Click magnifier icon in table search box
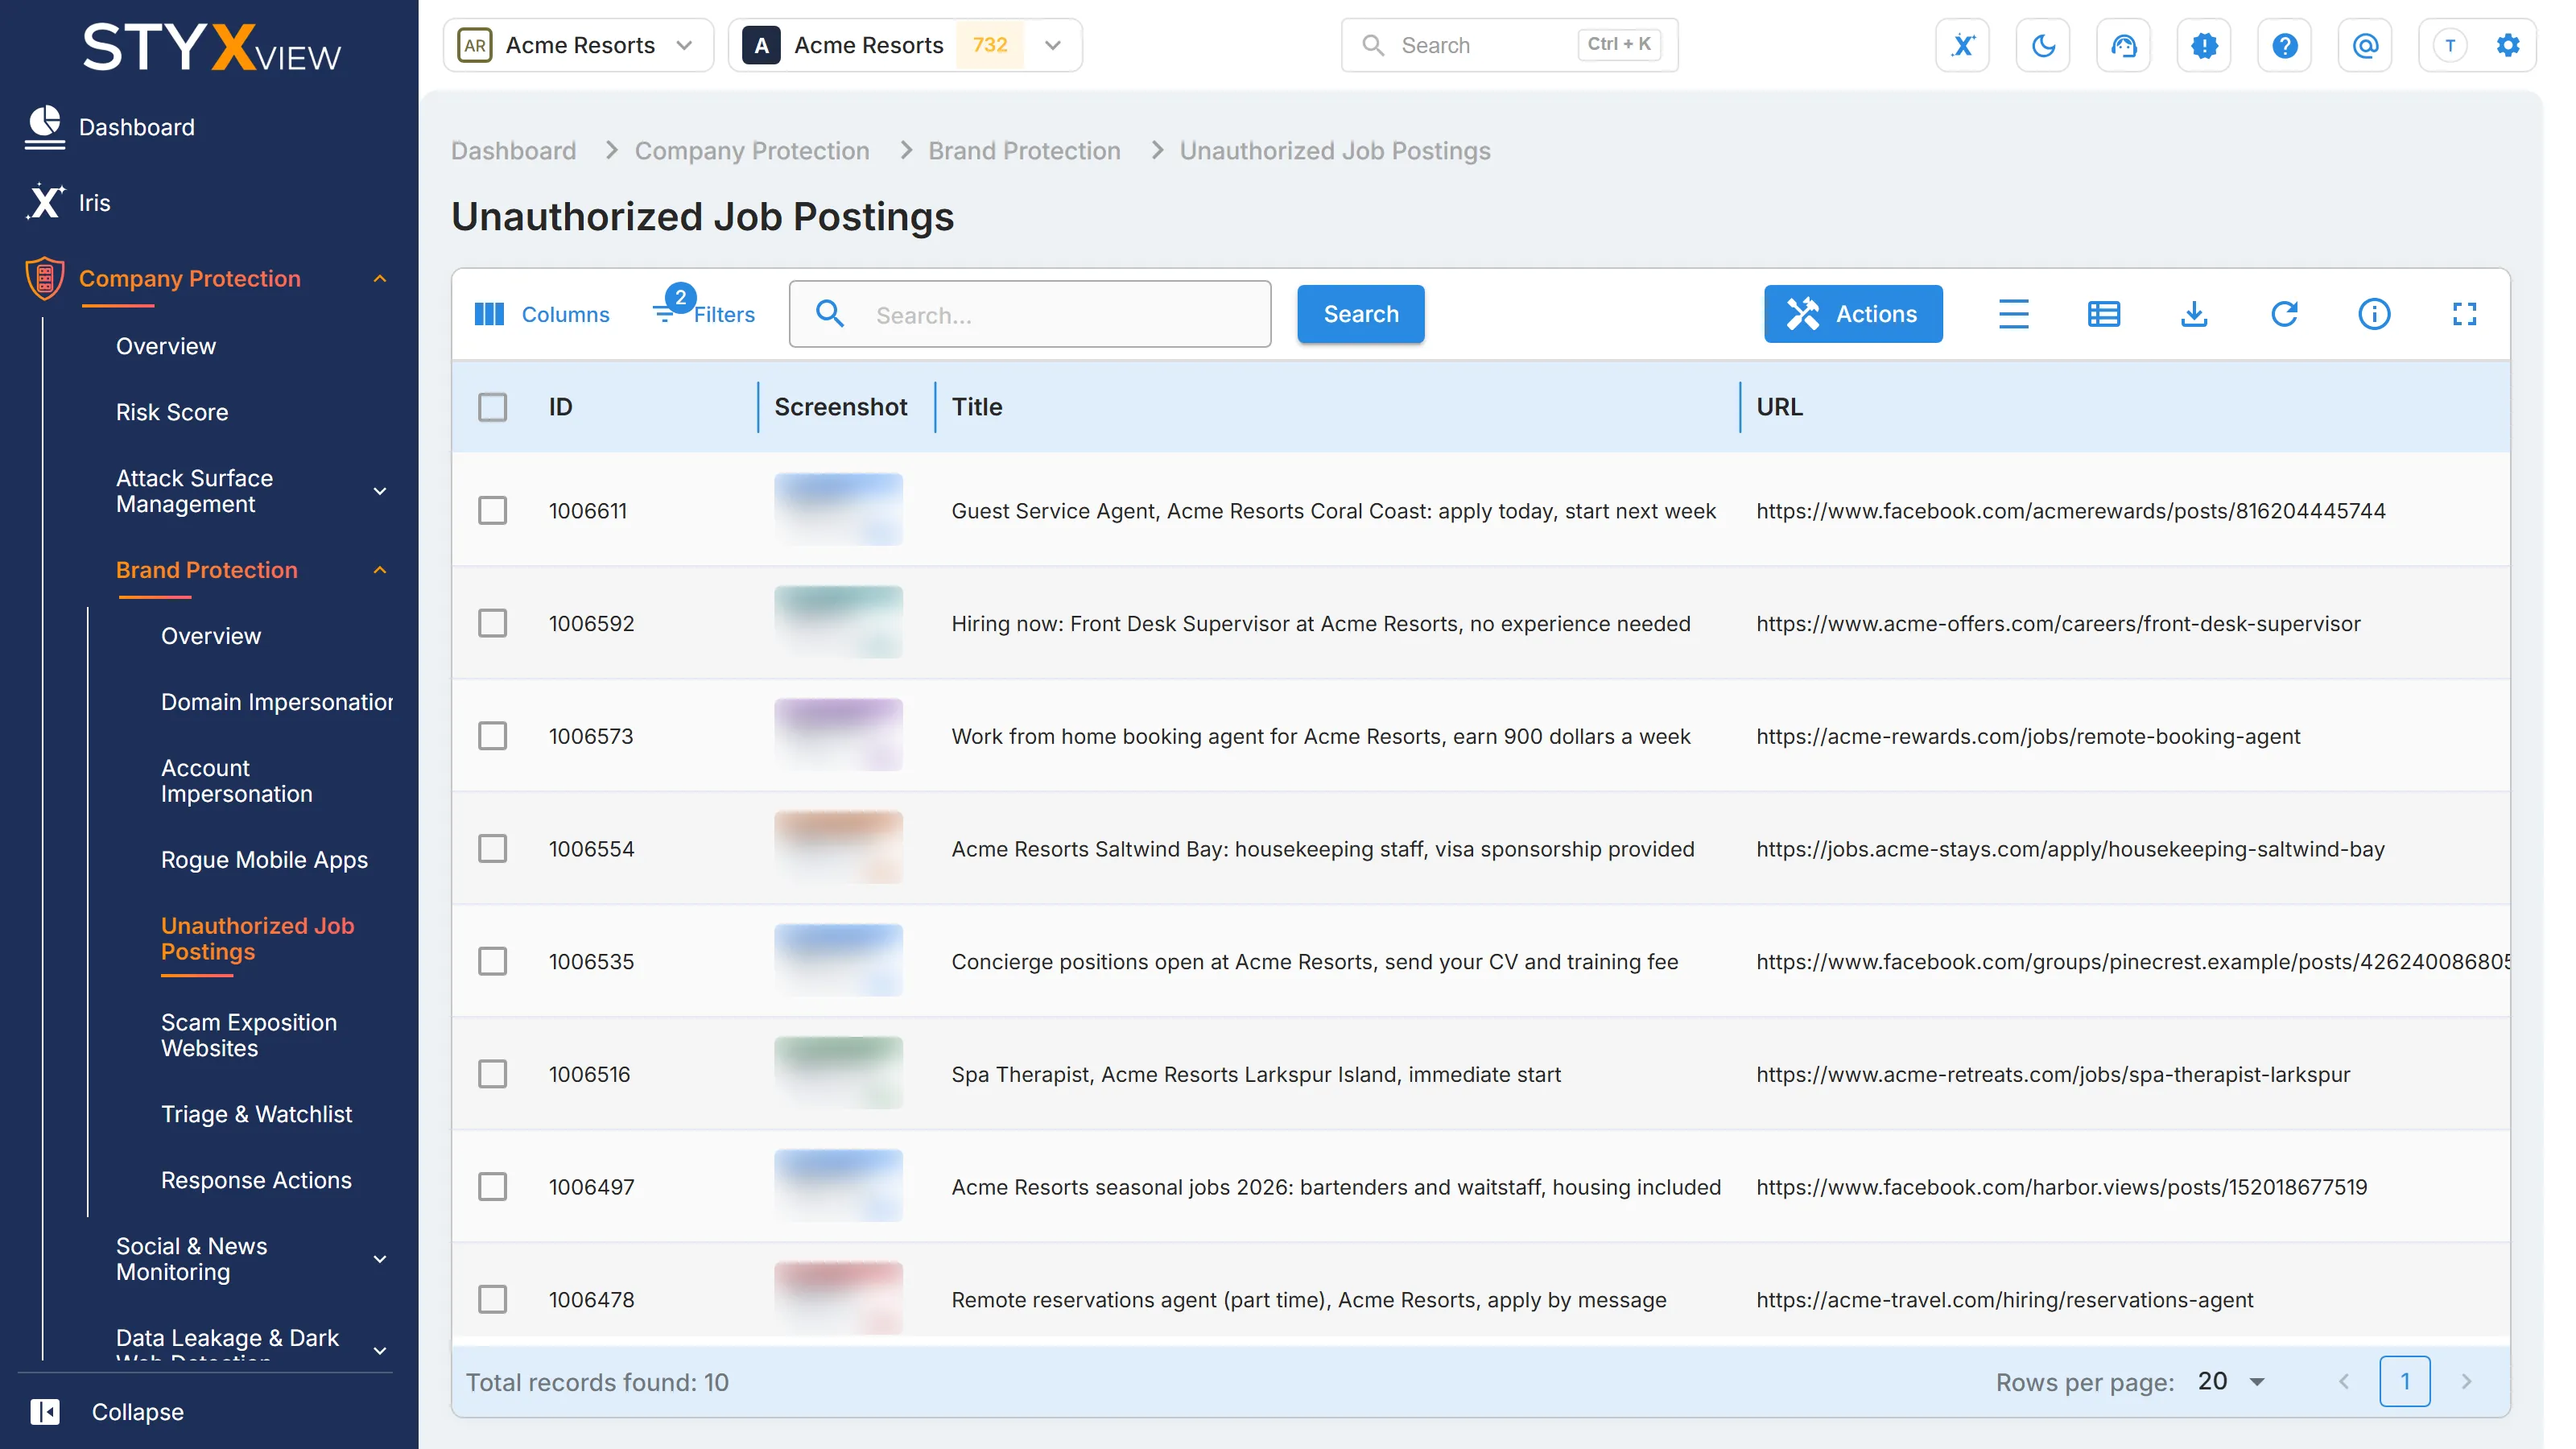This screenshot has width=2576, height=1449. 830,314
